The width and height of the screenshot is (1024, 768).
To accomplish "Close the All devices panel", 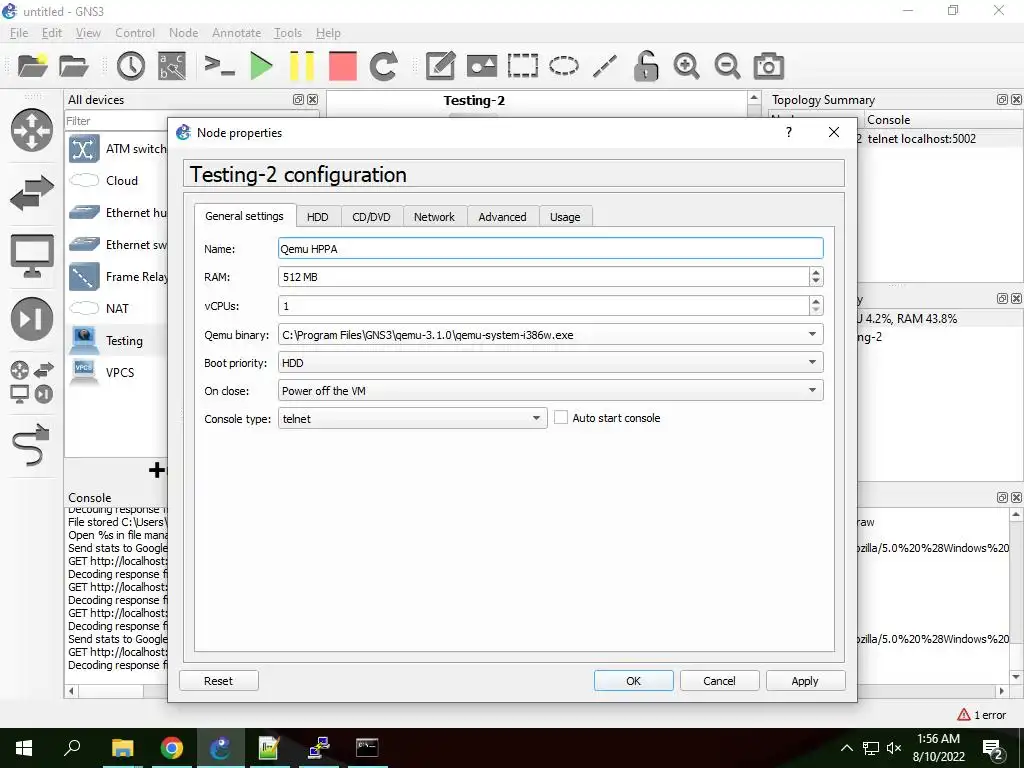I will tap(313, 99).
